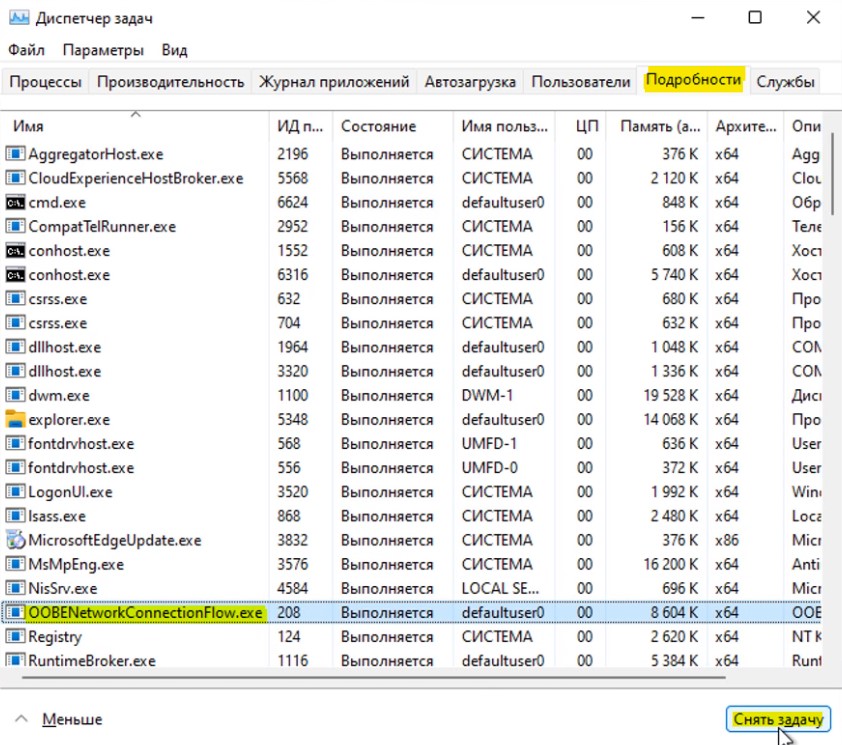Select the OOBENetworkConnectionFlow.exe row name

(x=146, y=612)
